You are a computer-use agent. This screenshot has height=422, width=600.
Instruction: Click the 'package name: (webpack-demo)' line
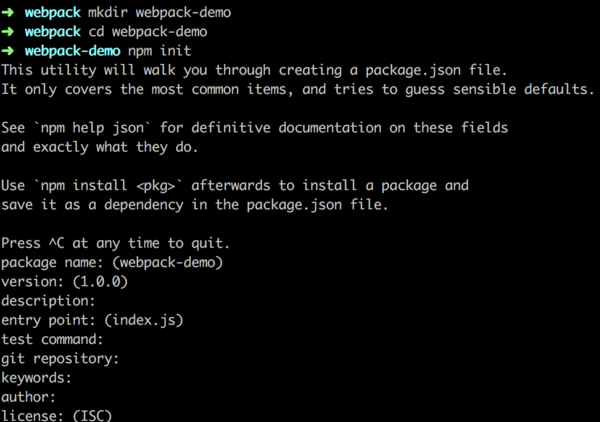pyautogui.click(x=111, y=263)
